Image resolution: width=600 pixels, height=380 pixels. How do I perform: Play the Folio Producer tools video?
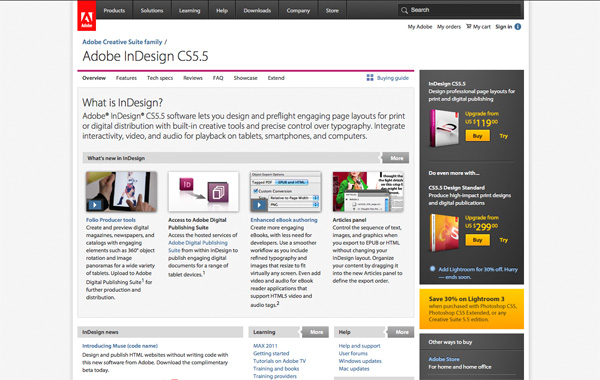click(95, 205)
